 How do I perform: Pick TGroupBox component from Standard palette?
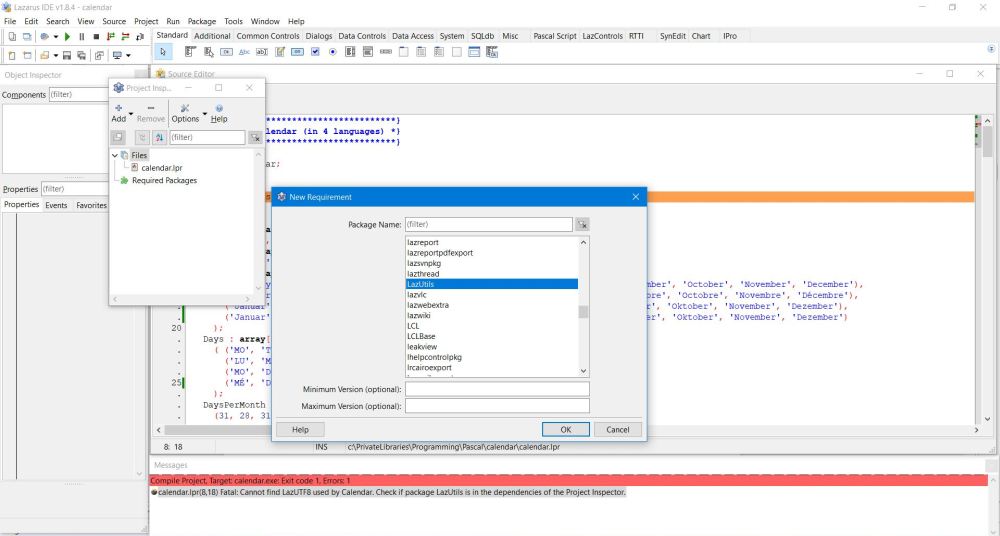(403, 52)
